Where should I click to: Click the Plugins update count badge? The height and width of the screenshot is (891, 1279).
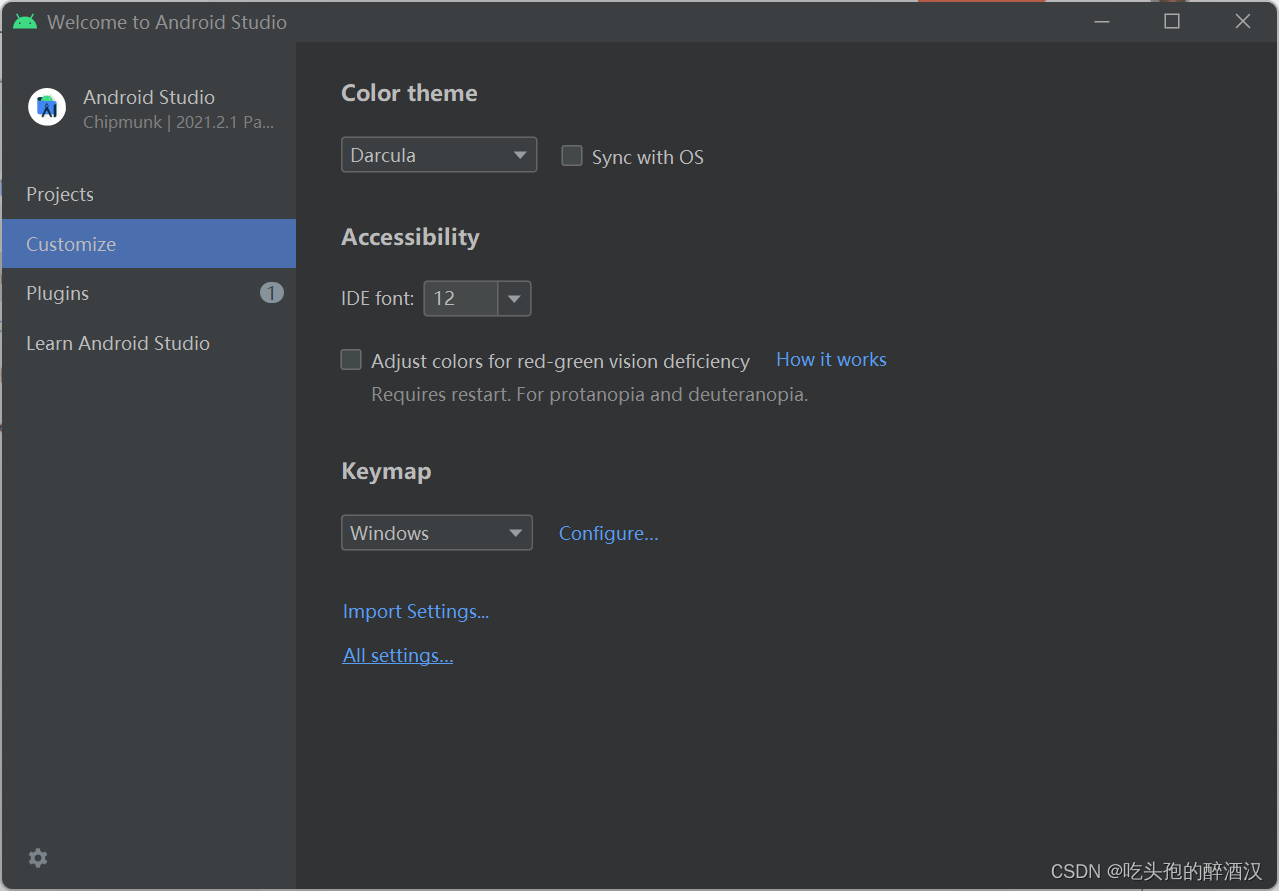click(x=272, y=293)
